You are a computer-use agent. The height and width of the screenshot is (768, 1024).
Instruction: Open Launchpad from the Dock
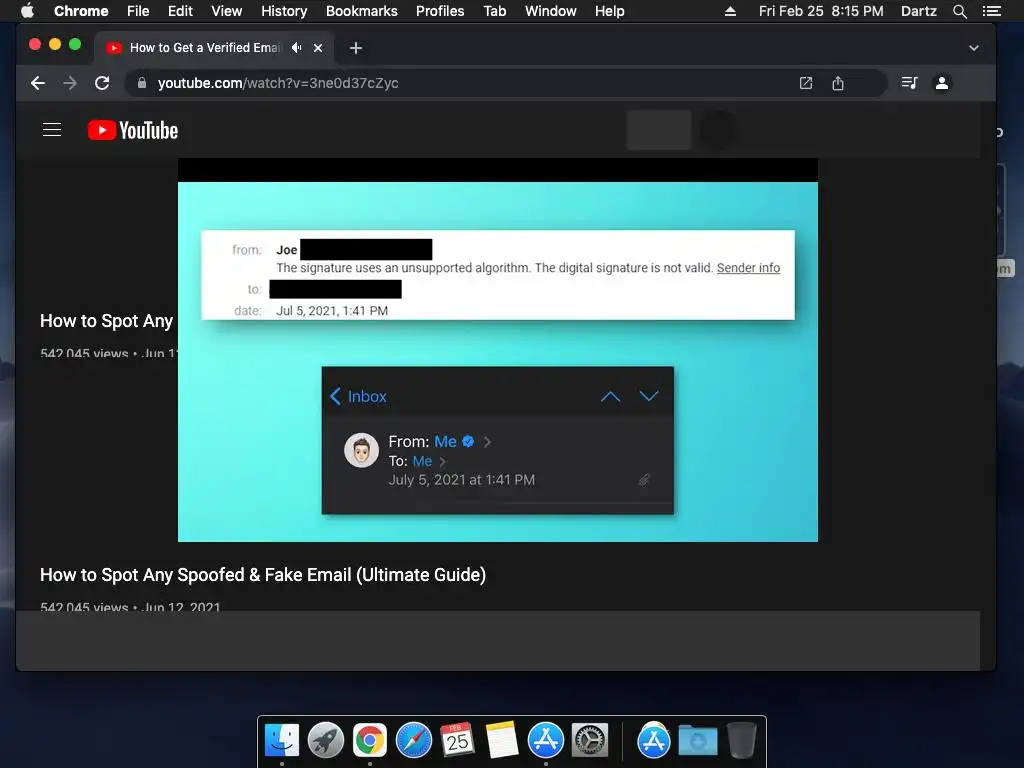pos(326,740)
